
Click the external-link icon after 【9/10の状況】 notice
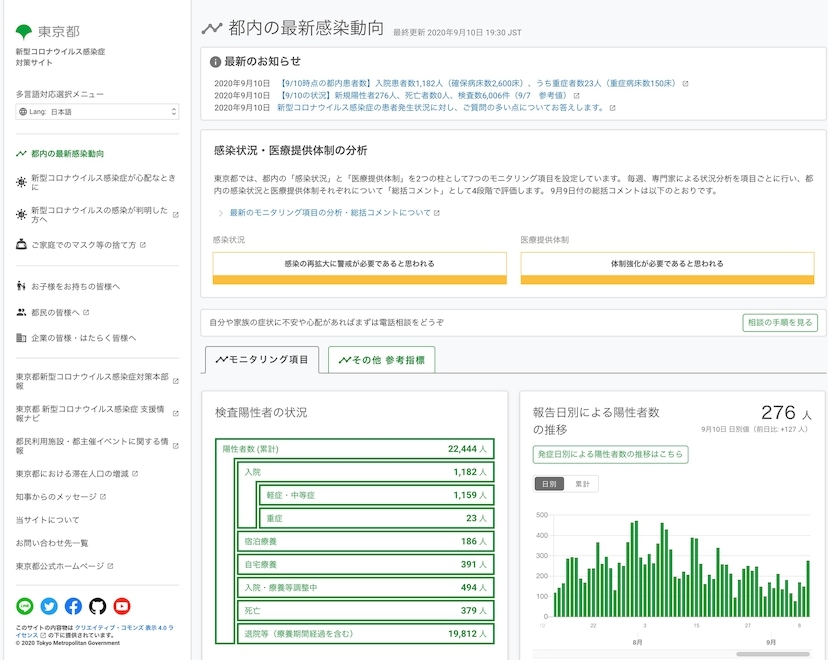click(577, 96)
